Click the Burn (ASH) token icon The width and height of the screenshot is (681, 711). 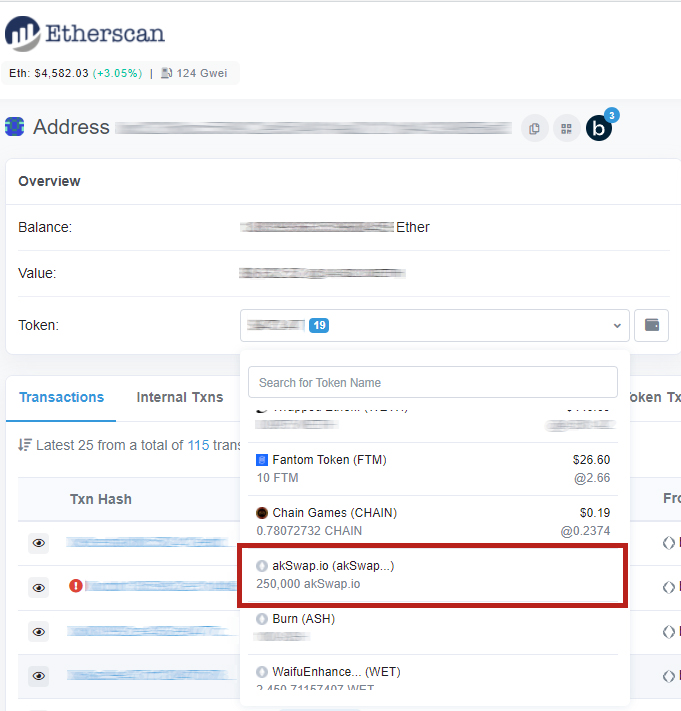262,619
